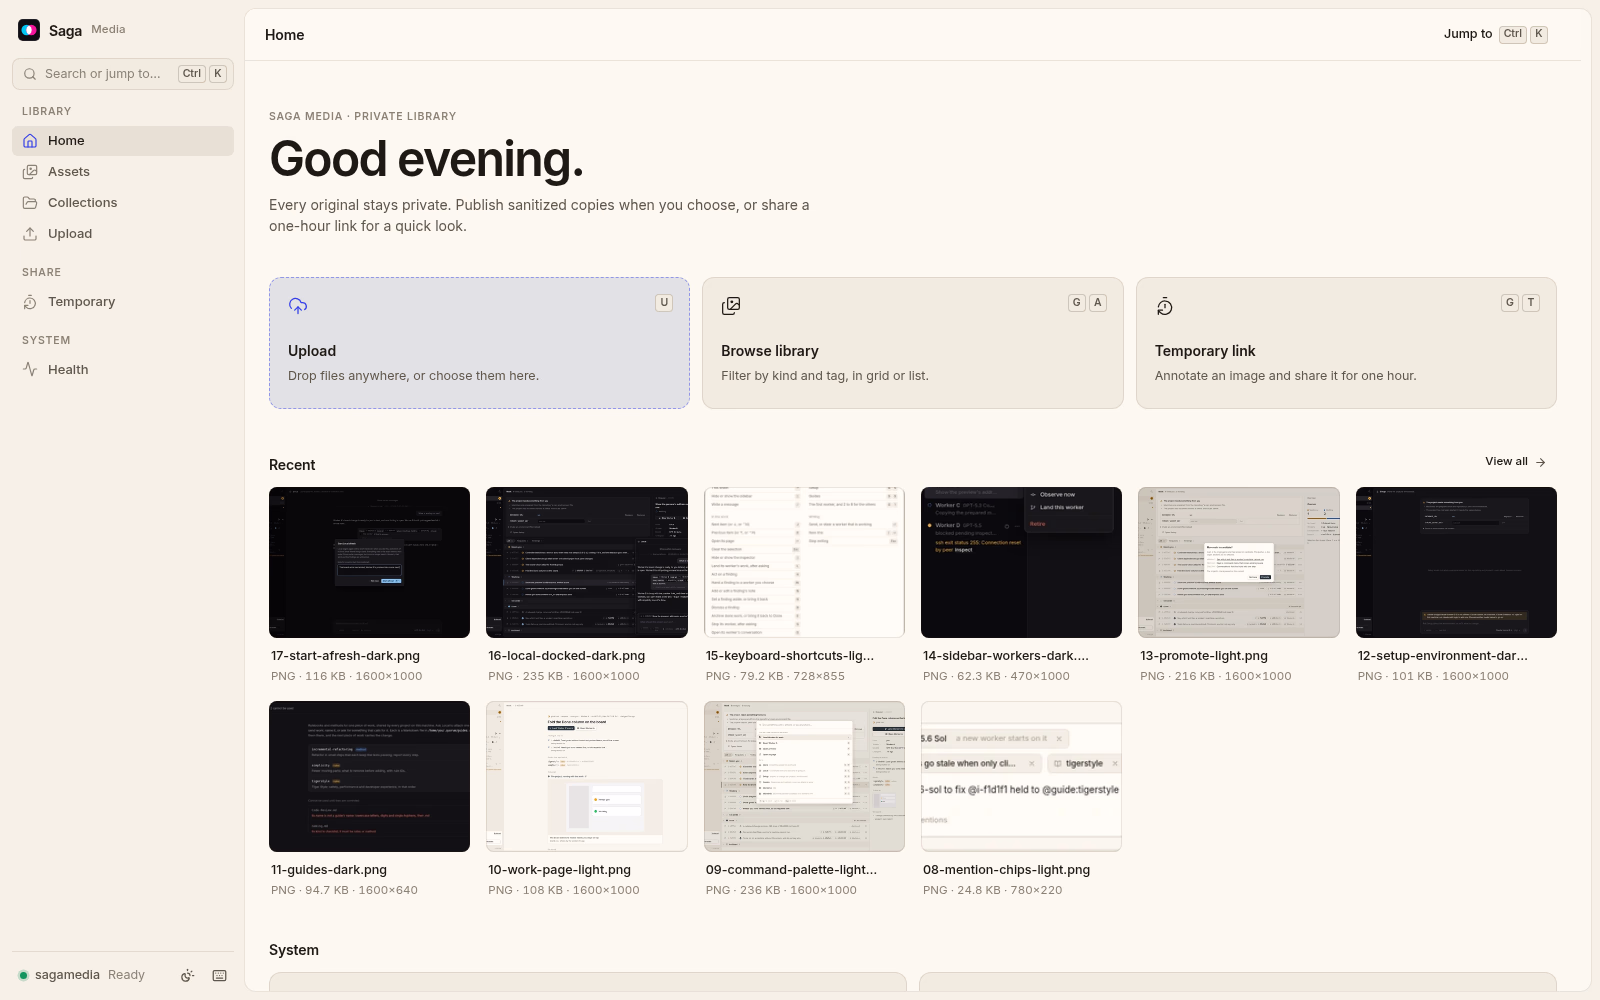Image resolution: width=1600 pixels, height=1000 pixels.
Task: Click the Collections folder icon in the sidebar
Action: point(30,203)
